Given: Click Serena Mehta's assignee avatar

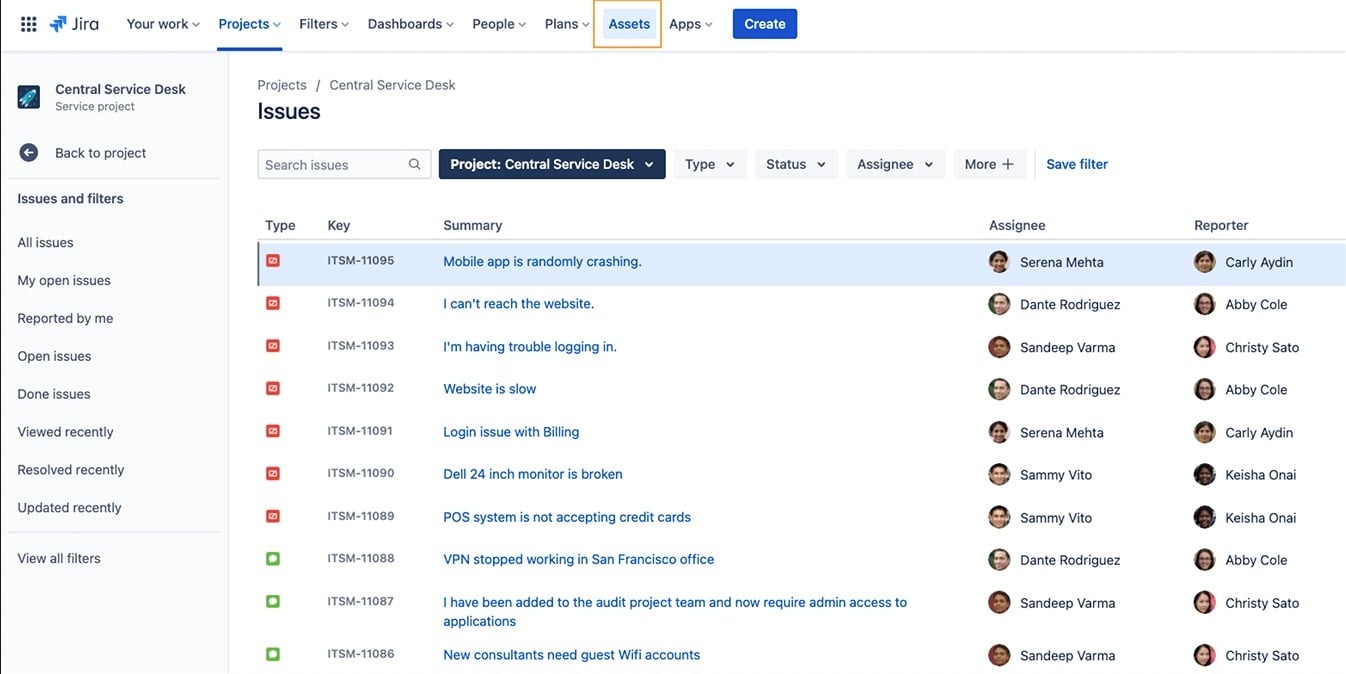Looking at the screenshot, I should coord(999,260).
